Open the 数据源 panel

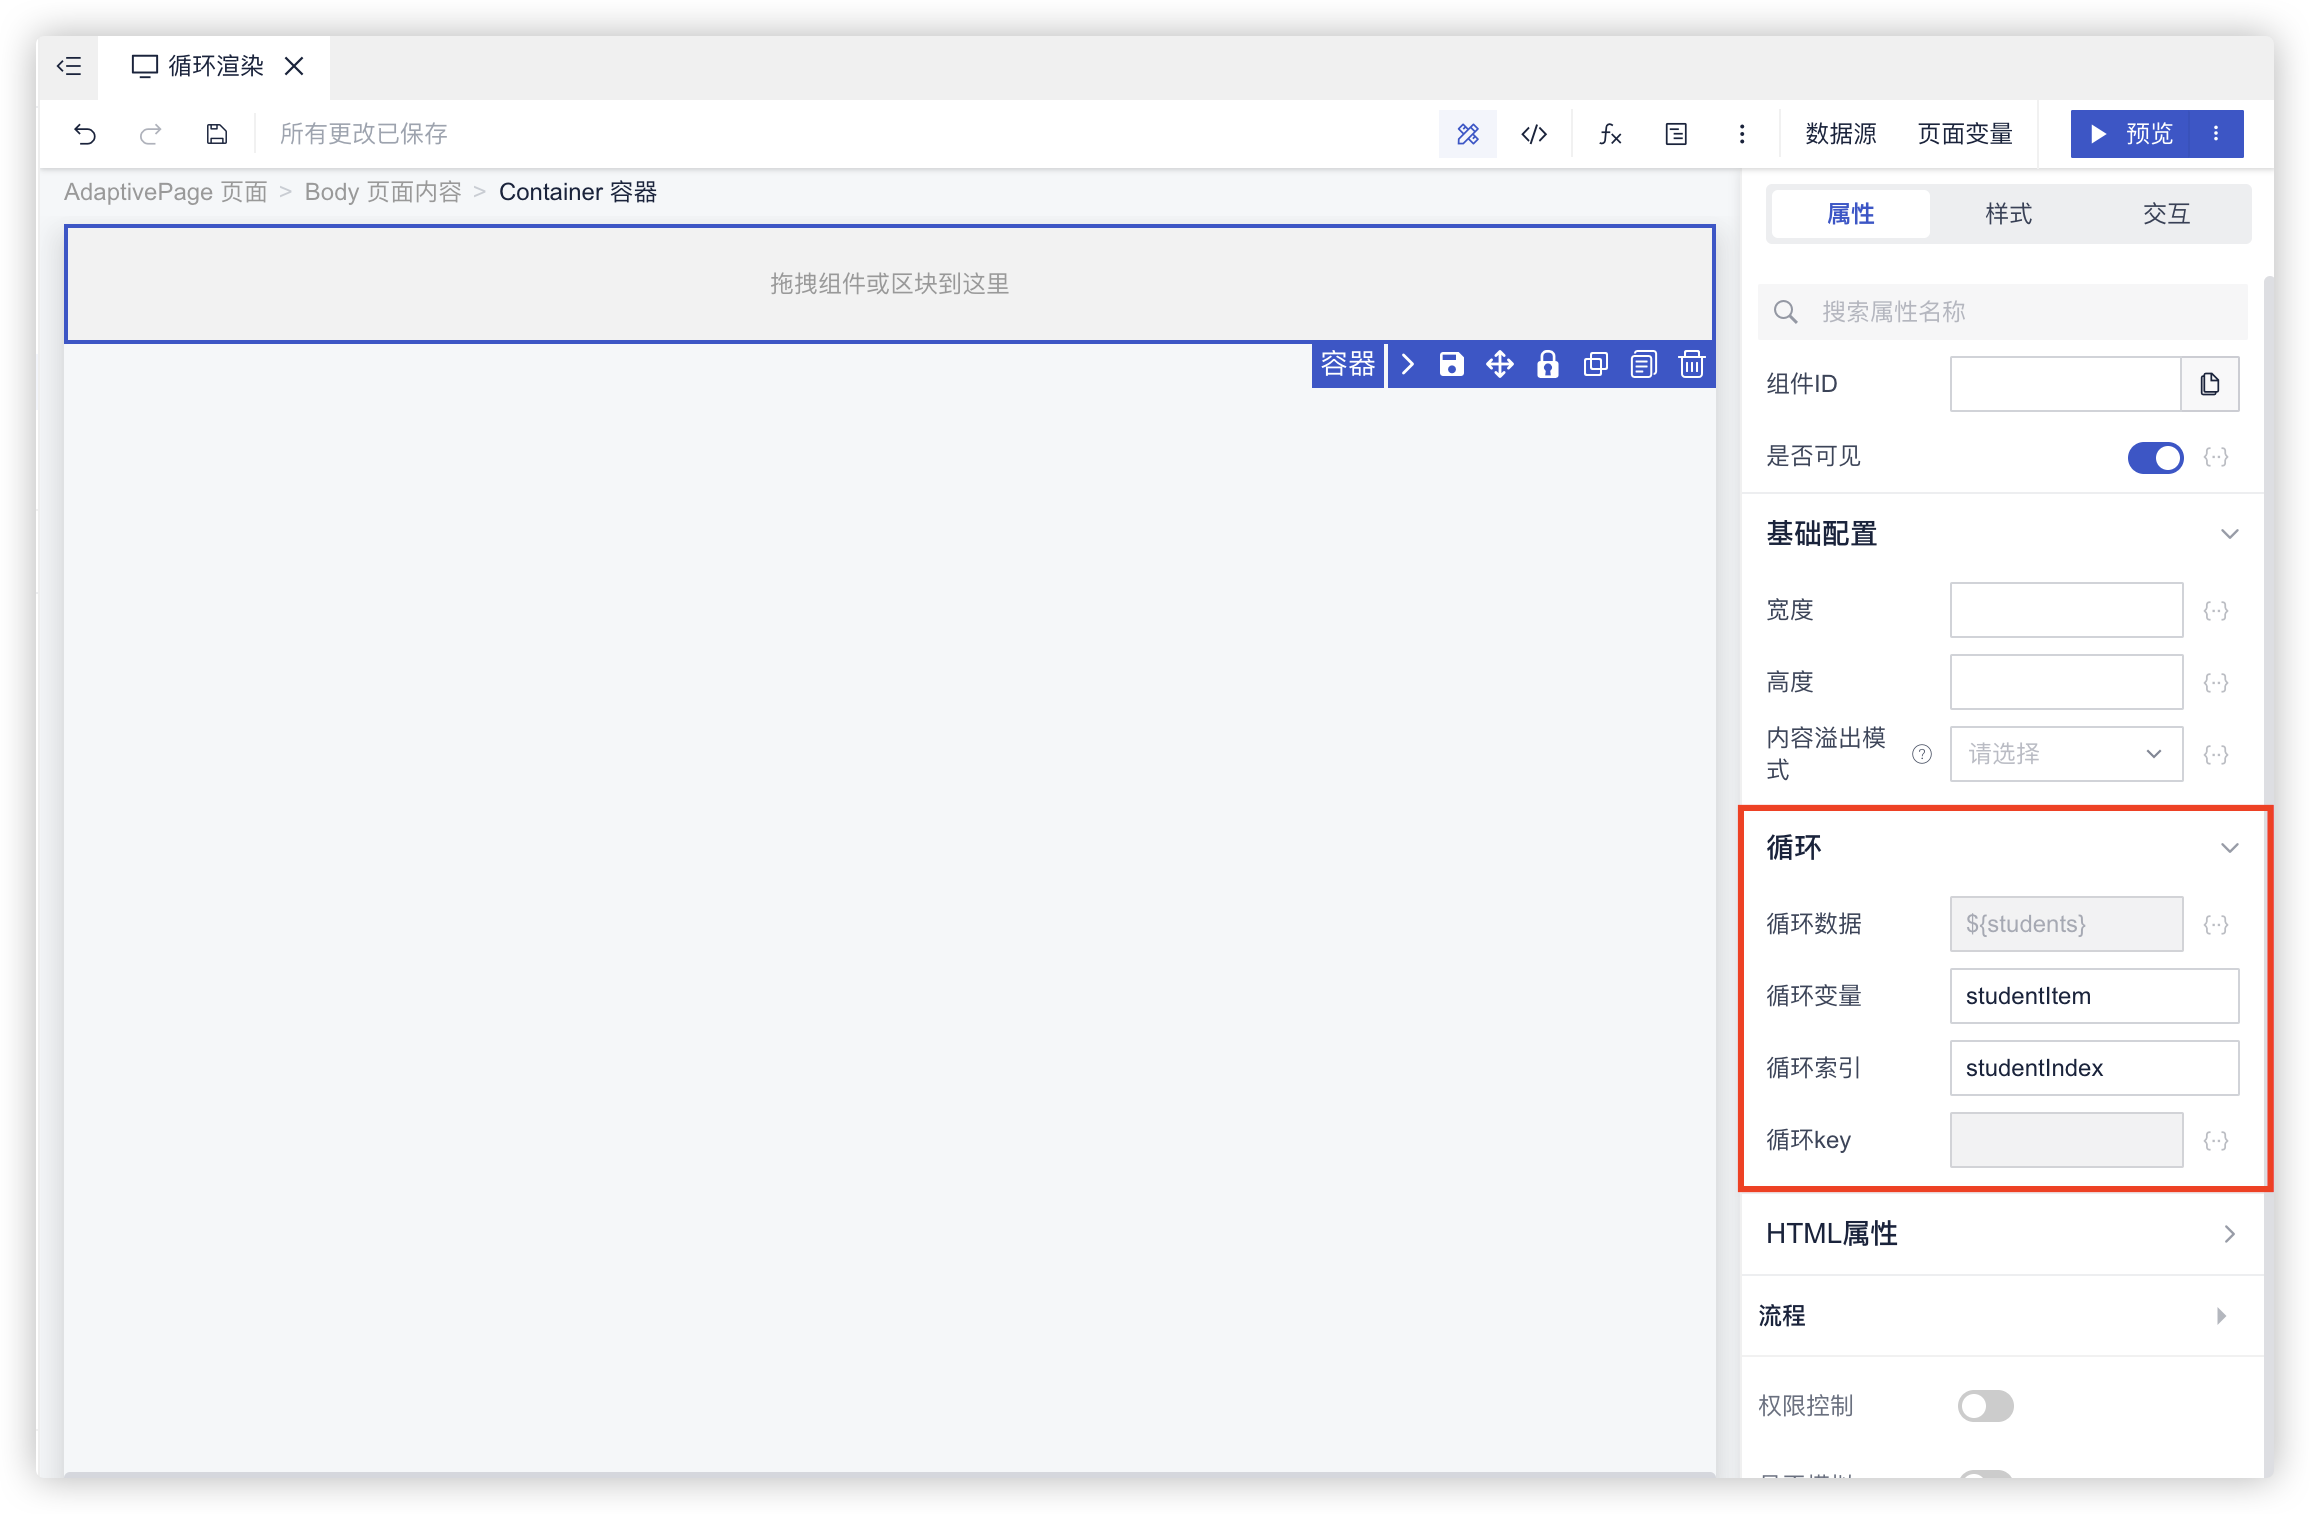click(1840, 134)
